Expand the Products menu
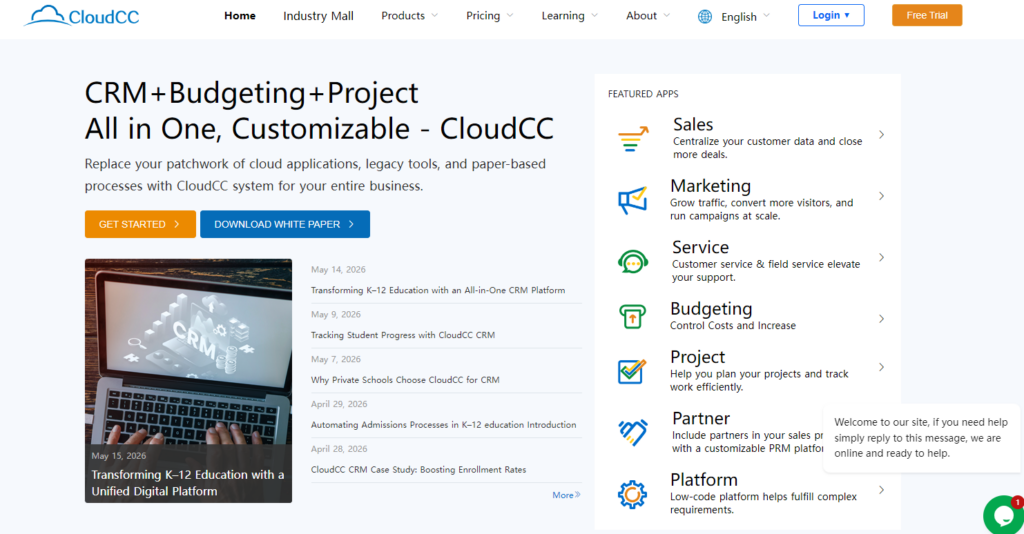The width and height of the screenshot is (1024, 534). (409, 16)
